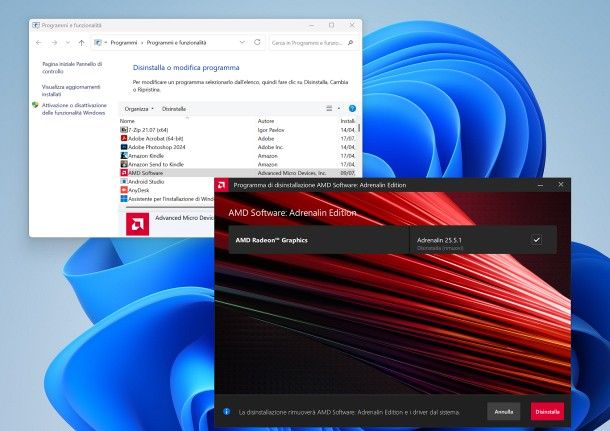Click the AMD logo in uninstaller title bar
610x431 pixels.
223,185
